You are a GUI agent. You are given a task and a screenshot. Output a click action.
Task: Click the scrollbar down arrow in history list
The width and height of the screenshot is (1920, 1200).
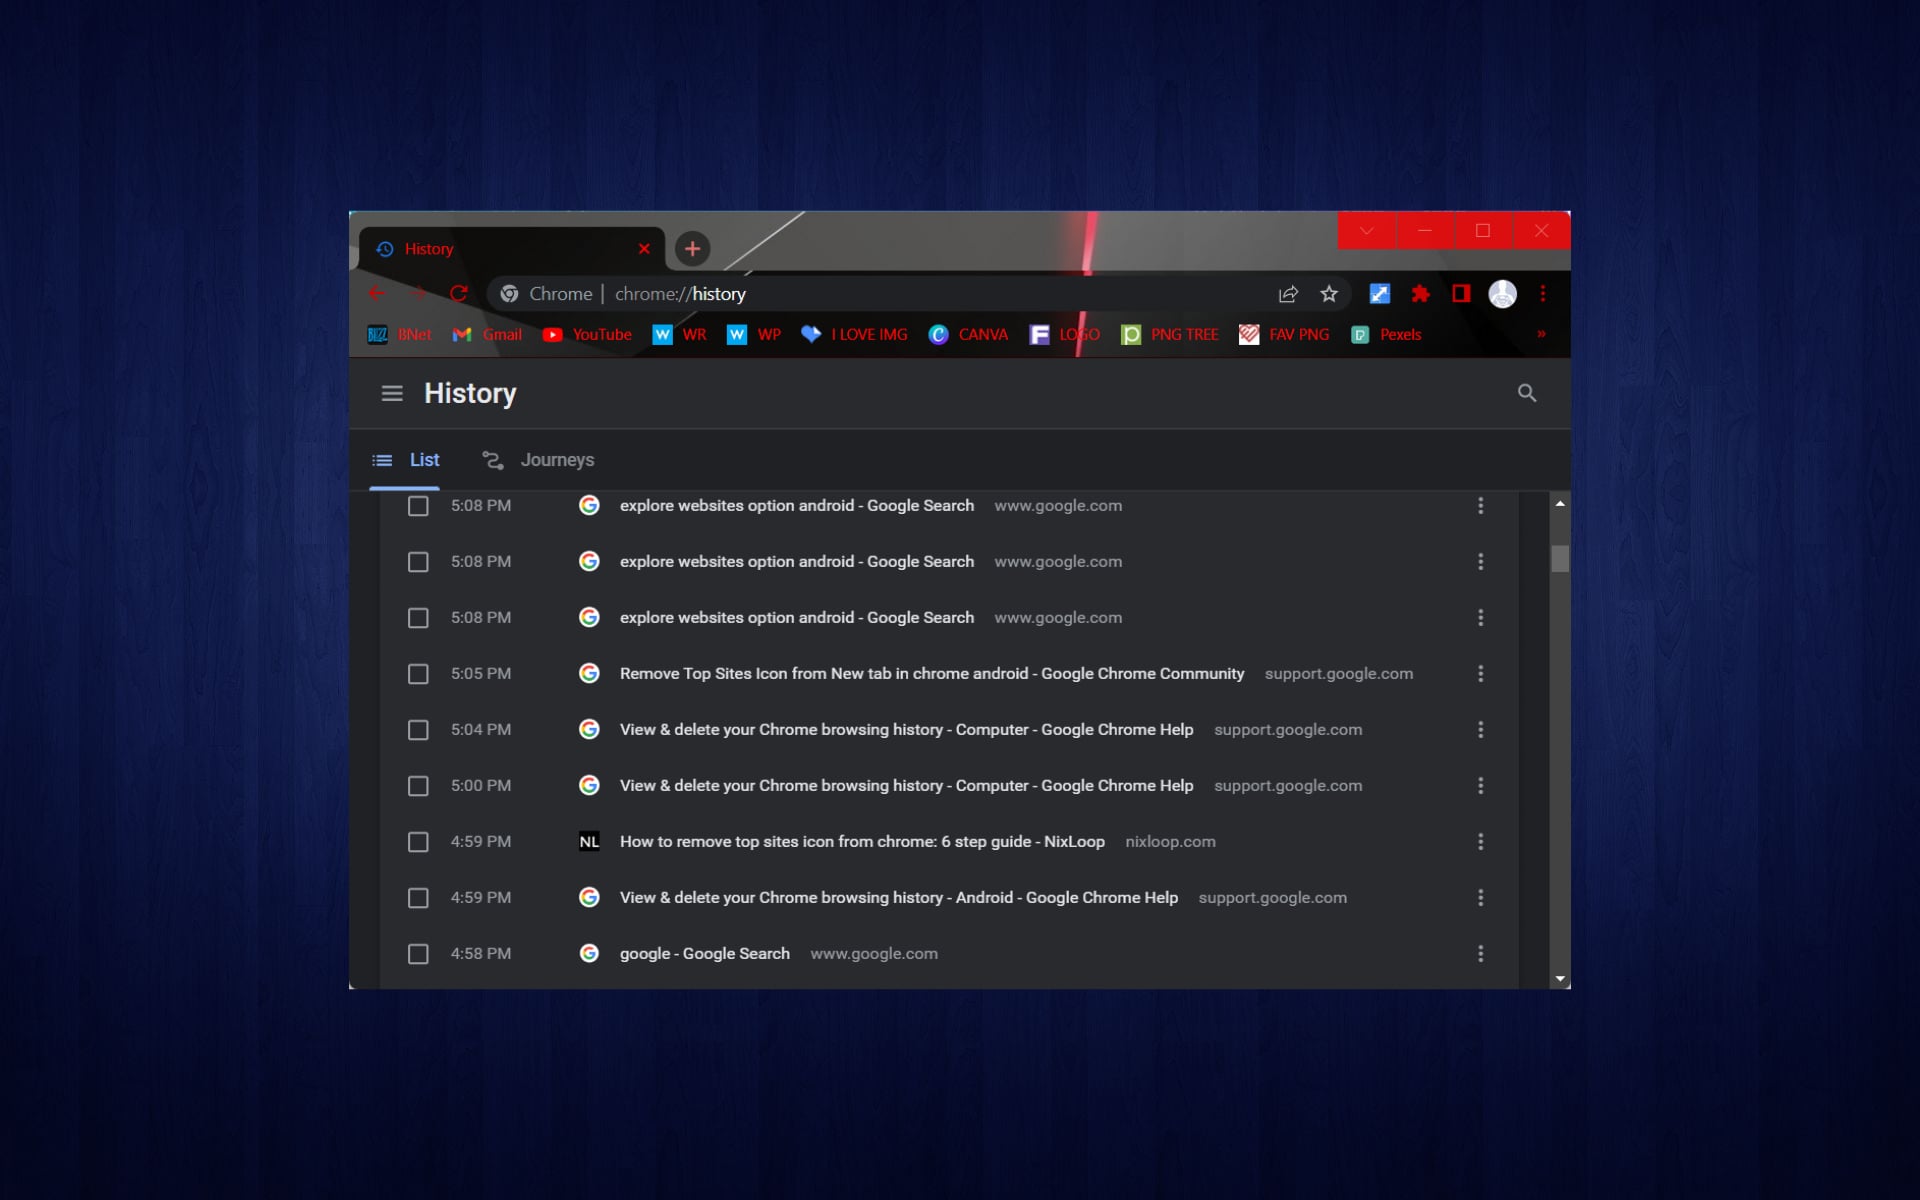click(1560, 979)
